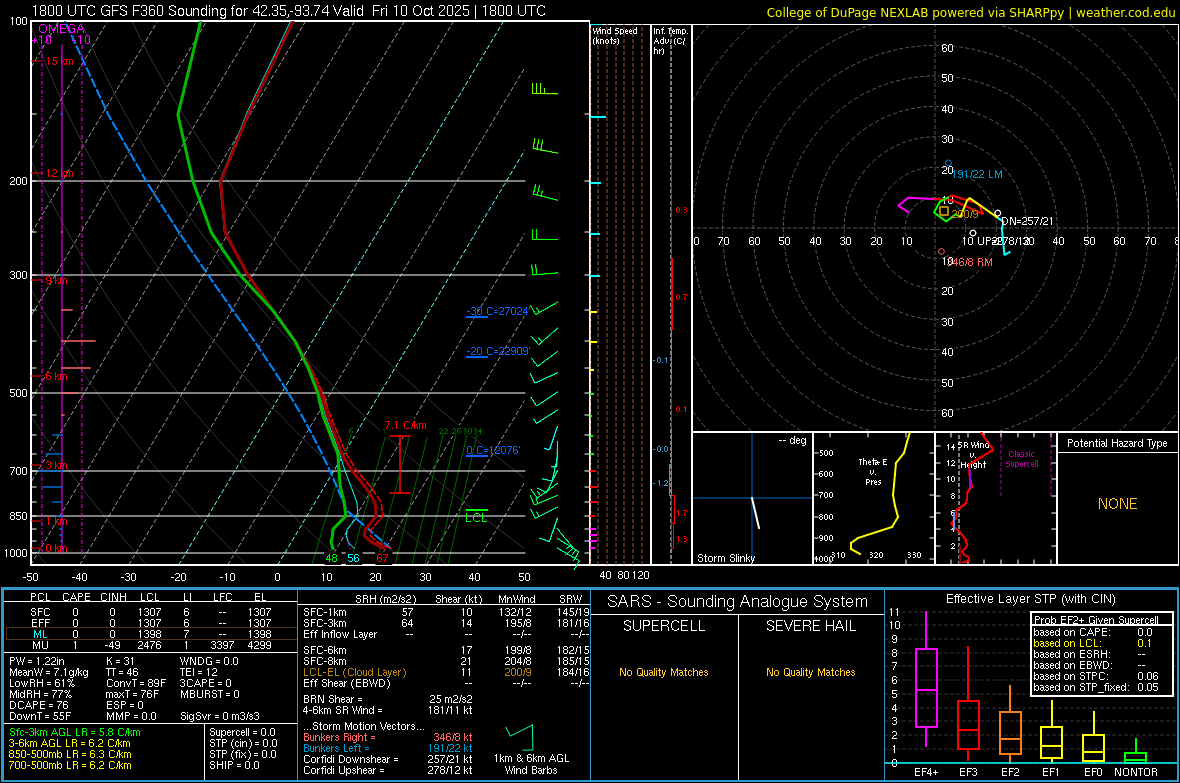Open the weather.cod.edu credit text
The image size is (1180, 783).
(971, 12)
